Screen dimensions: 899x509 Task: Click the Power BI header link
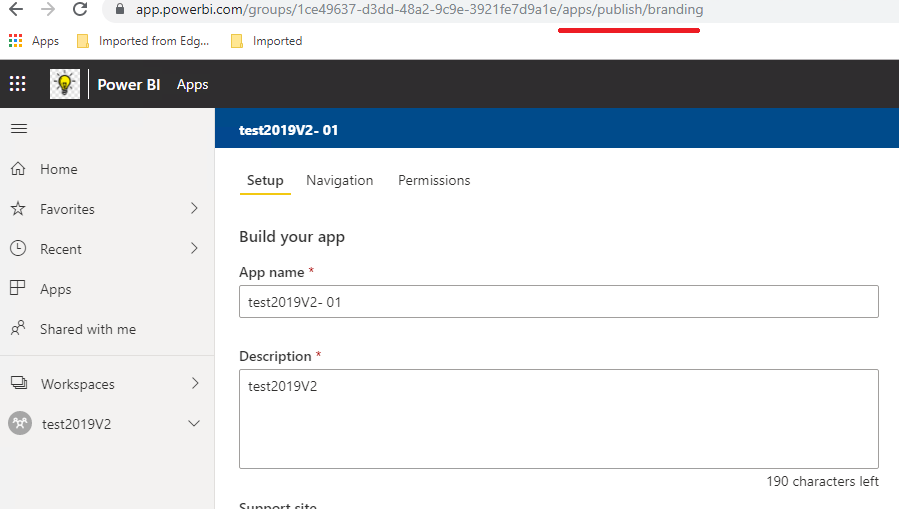coord(129,84)
